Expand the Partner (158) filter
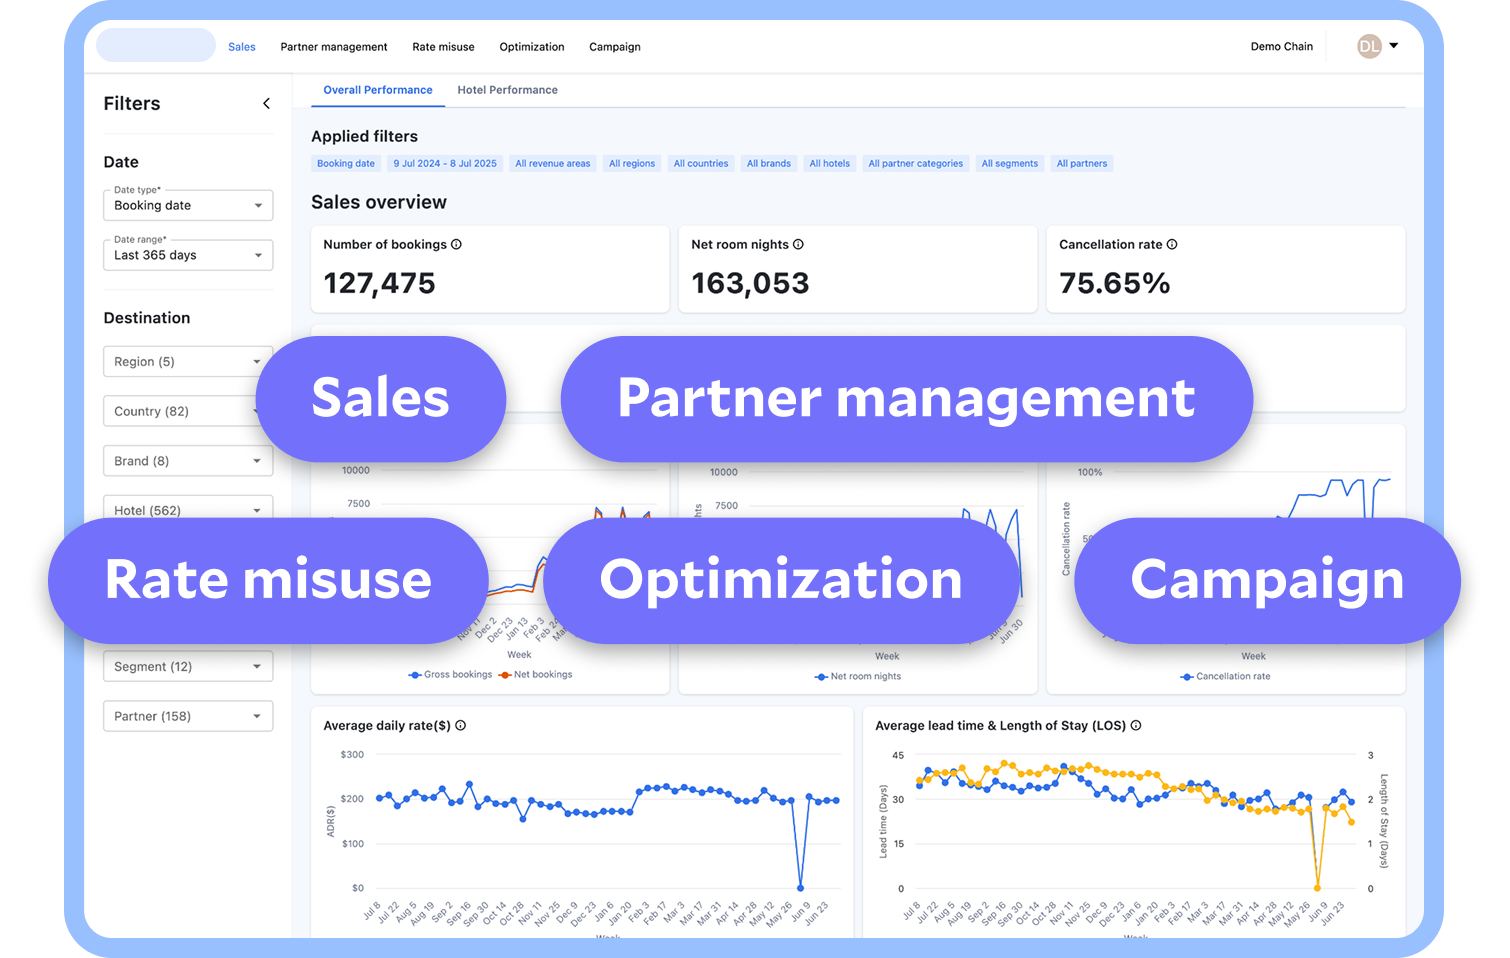The width and height of the screenshot is (1510, 958). coord(188,716)
